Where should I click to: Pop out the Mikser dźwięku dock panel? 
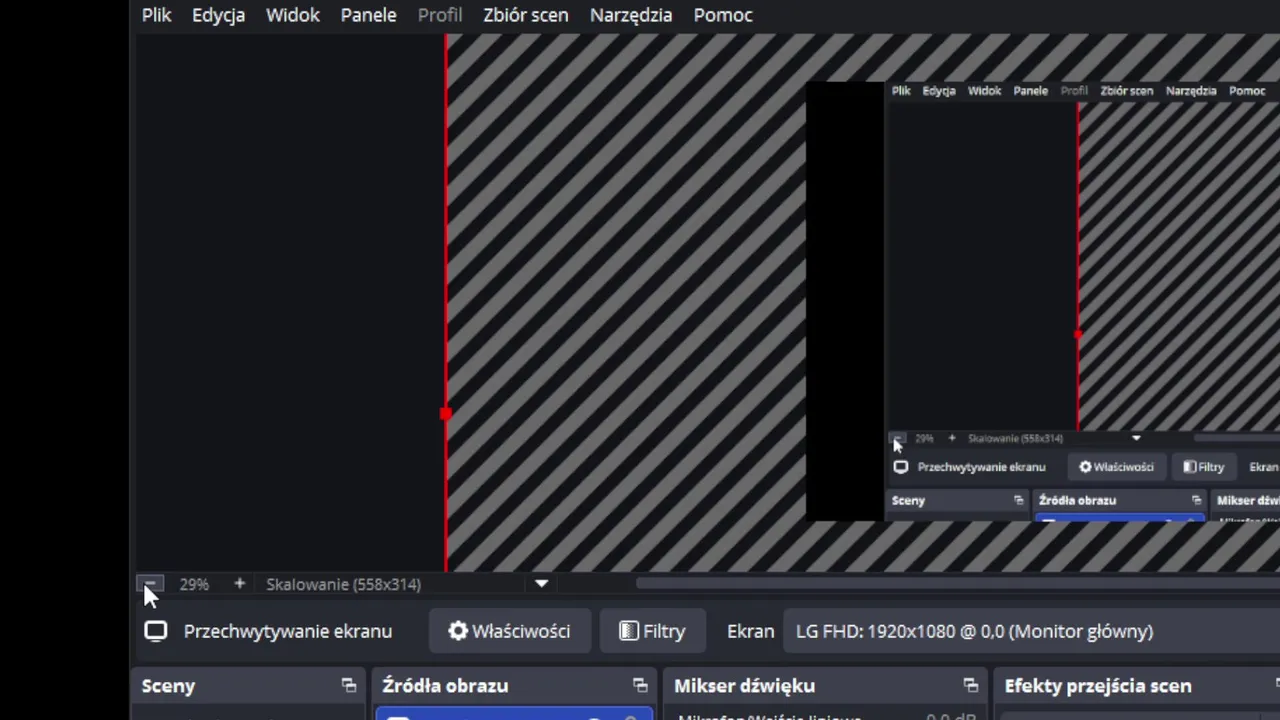tap(970, 686)
